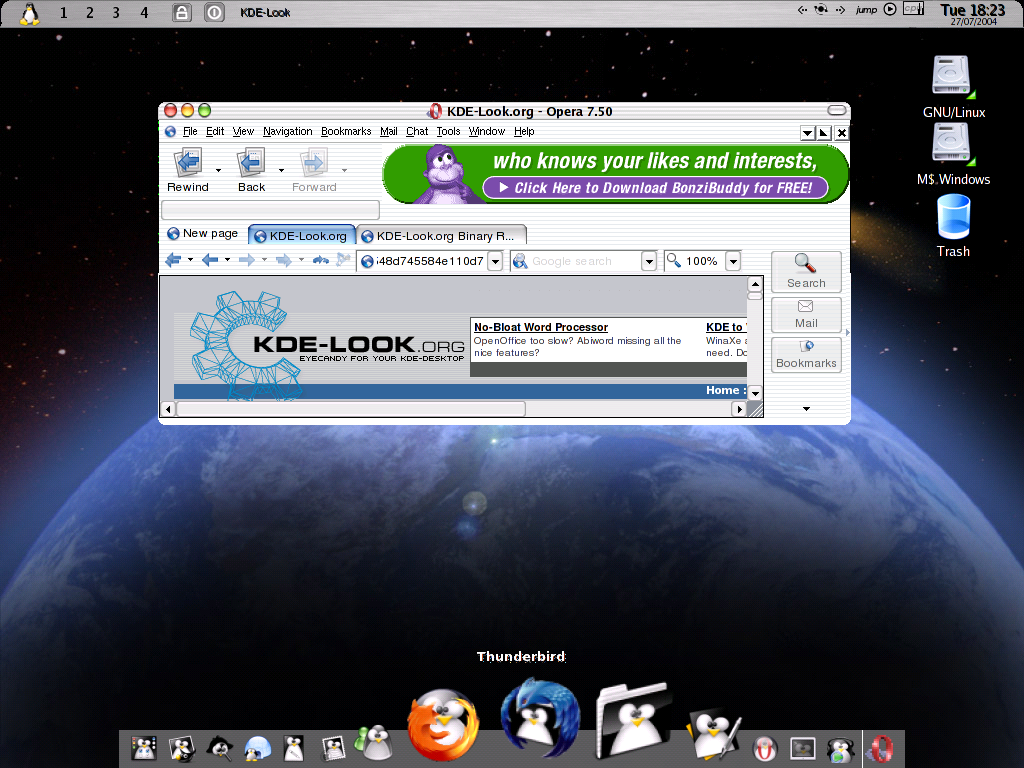Click the vertical scrollbar down arrow
The height and width of the screenshot is (768, 1024).
pyautogui.click(x=755, y=392)
